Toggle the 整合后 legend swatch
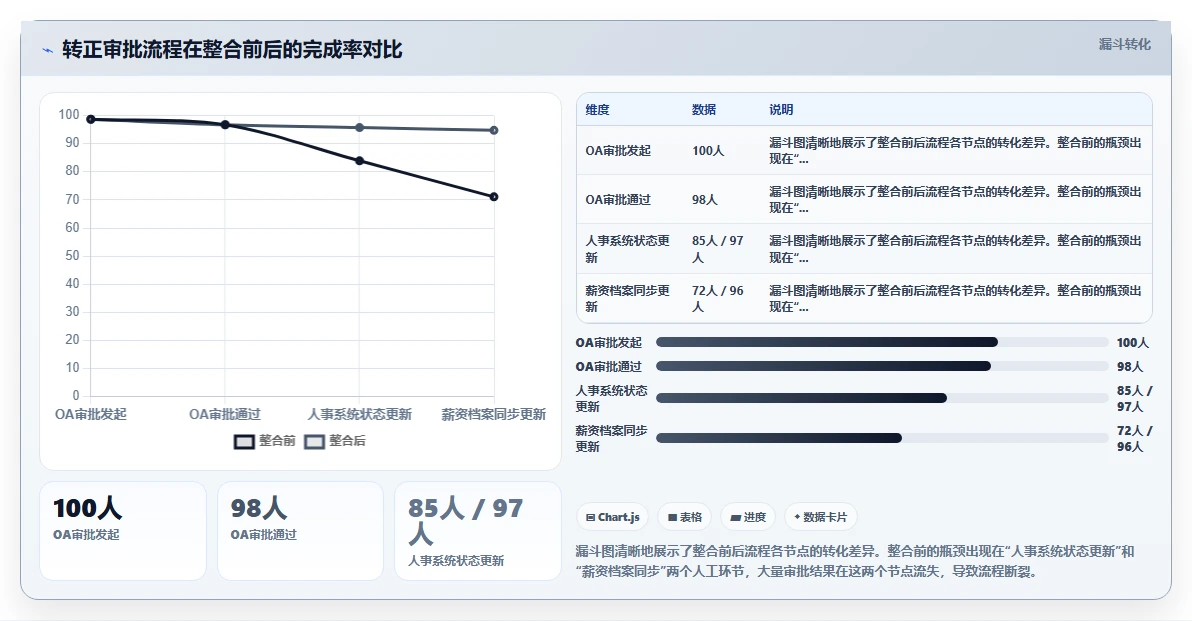Viewport: 1192px width, 621px height. [x=314, y=442]
